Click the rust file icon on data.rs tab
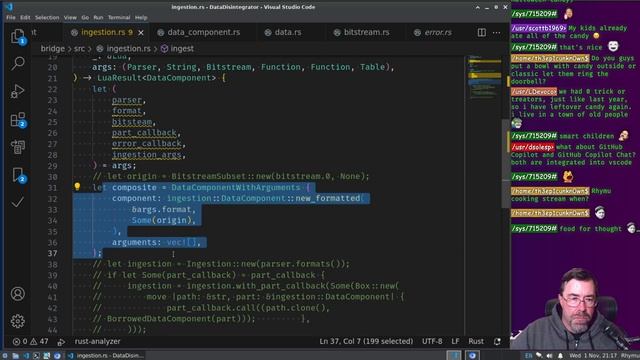This screenshot has height=360, width=640. click(268, 33)
